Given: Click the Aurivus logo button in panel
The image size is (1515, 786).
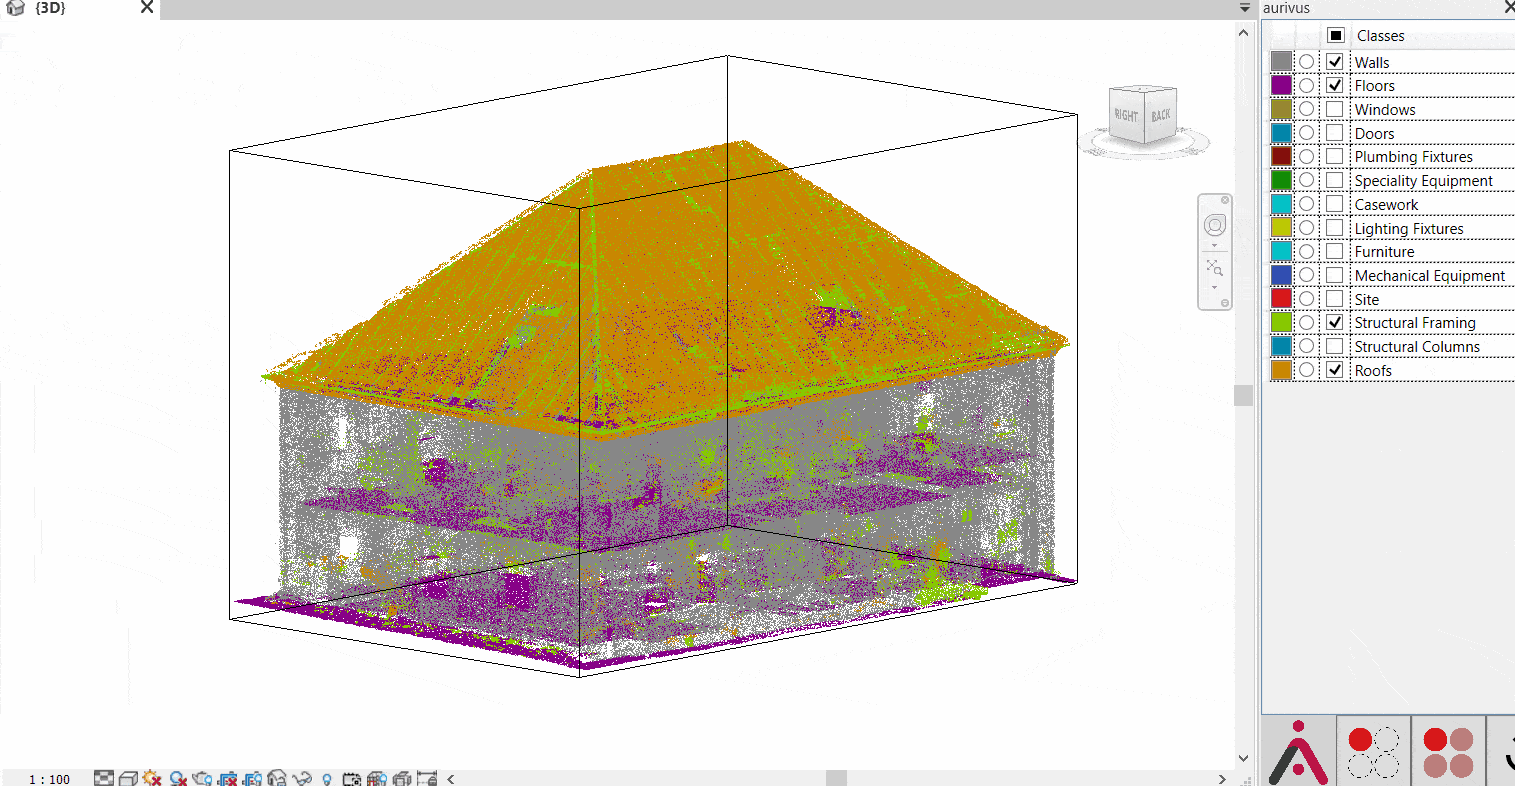Looking at the screenshot, I should coord(1298,751).
